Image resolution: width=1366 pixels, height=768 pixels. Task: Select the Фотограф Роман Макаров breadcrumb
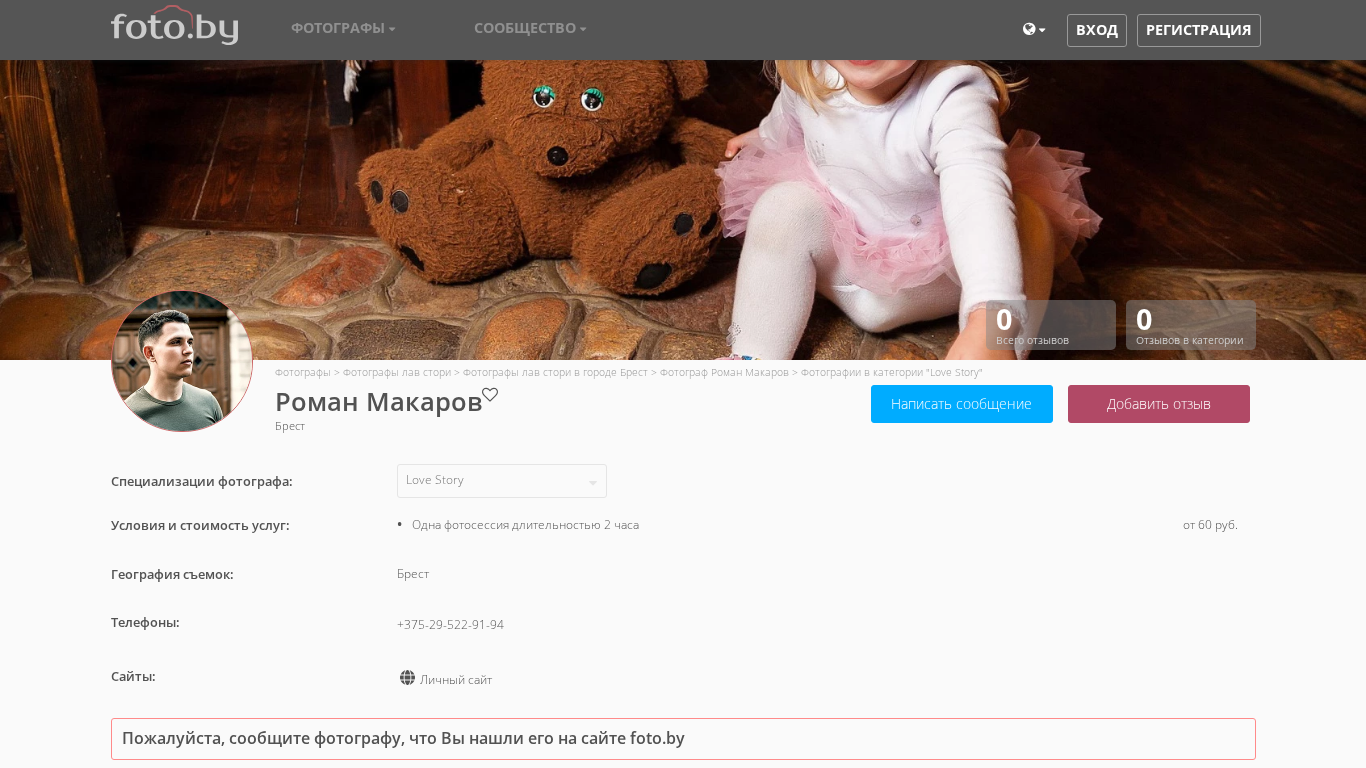[x=724, y=372]
